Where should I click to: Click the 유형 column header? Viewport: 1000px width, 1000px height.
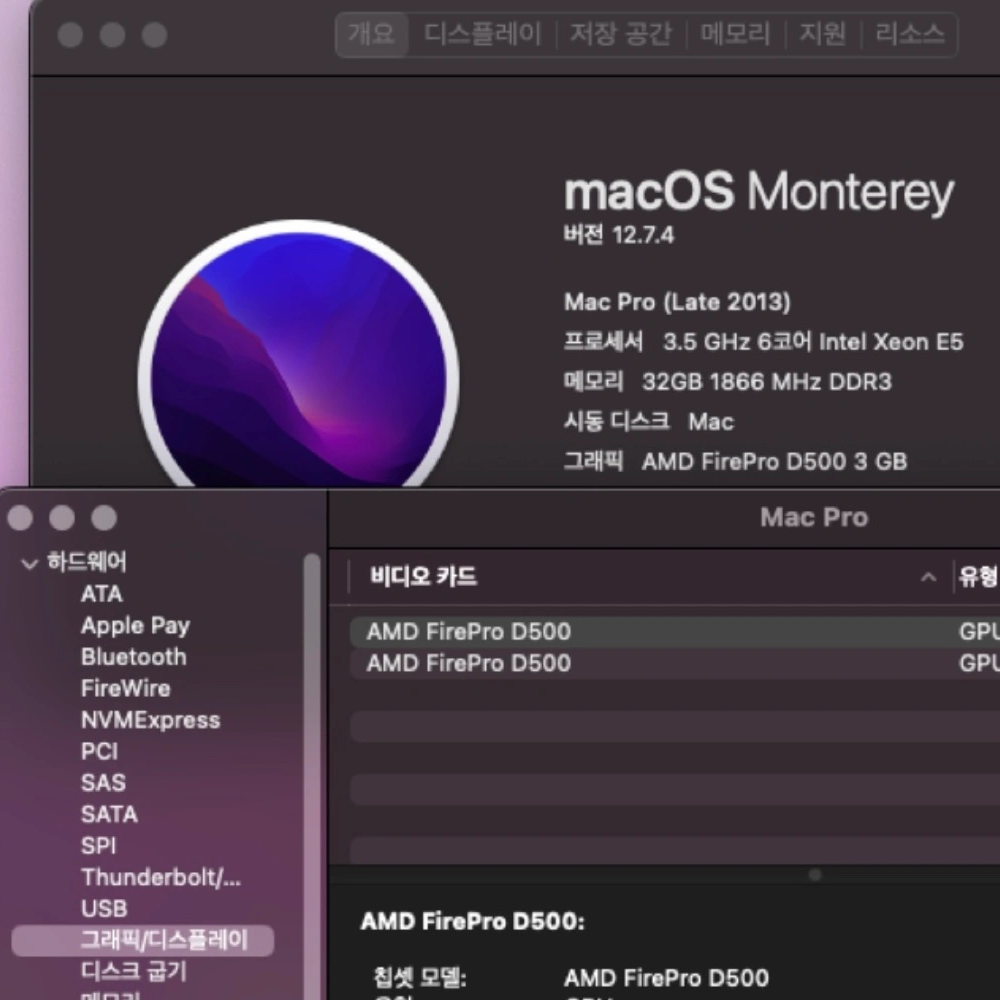pyautogui.click(x=978, y=577)
